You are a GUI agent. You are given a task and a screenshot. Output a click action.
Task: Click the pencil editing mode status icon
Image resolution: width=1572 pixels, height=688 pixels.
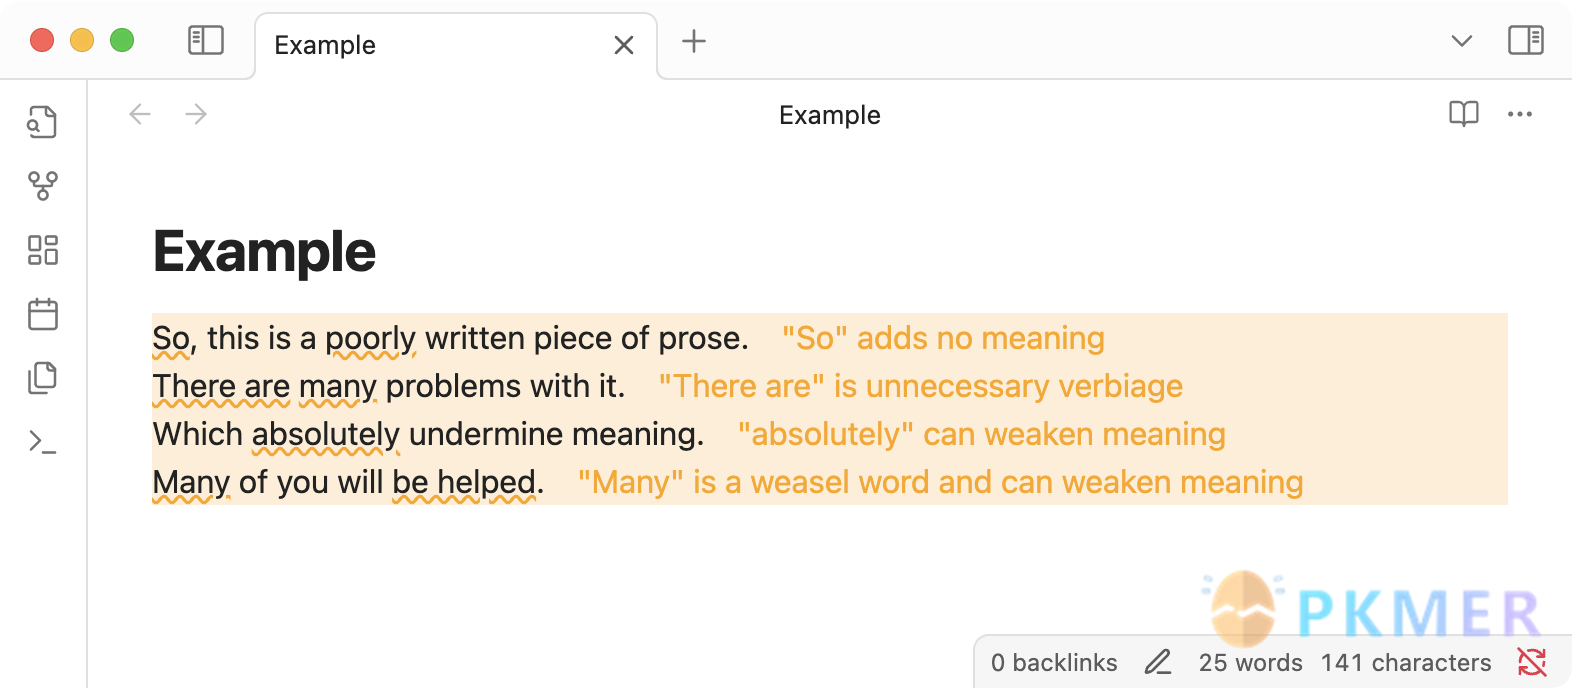[1158, 662]
